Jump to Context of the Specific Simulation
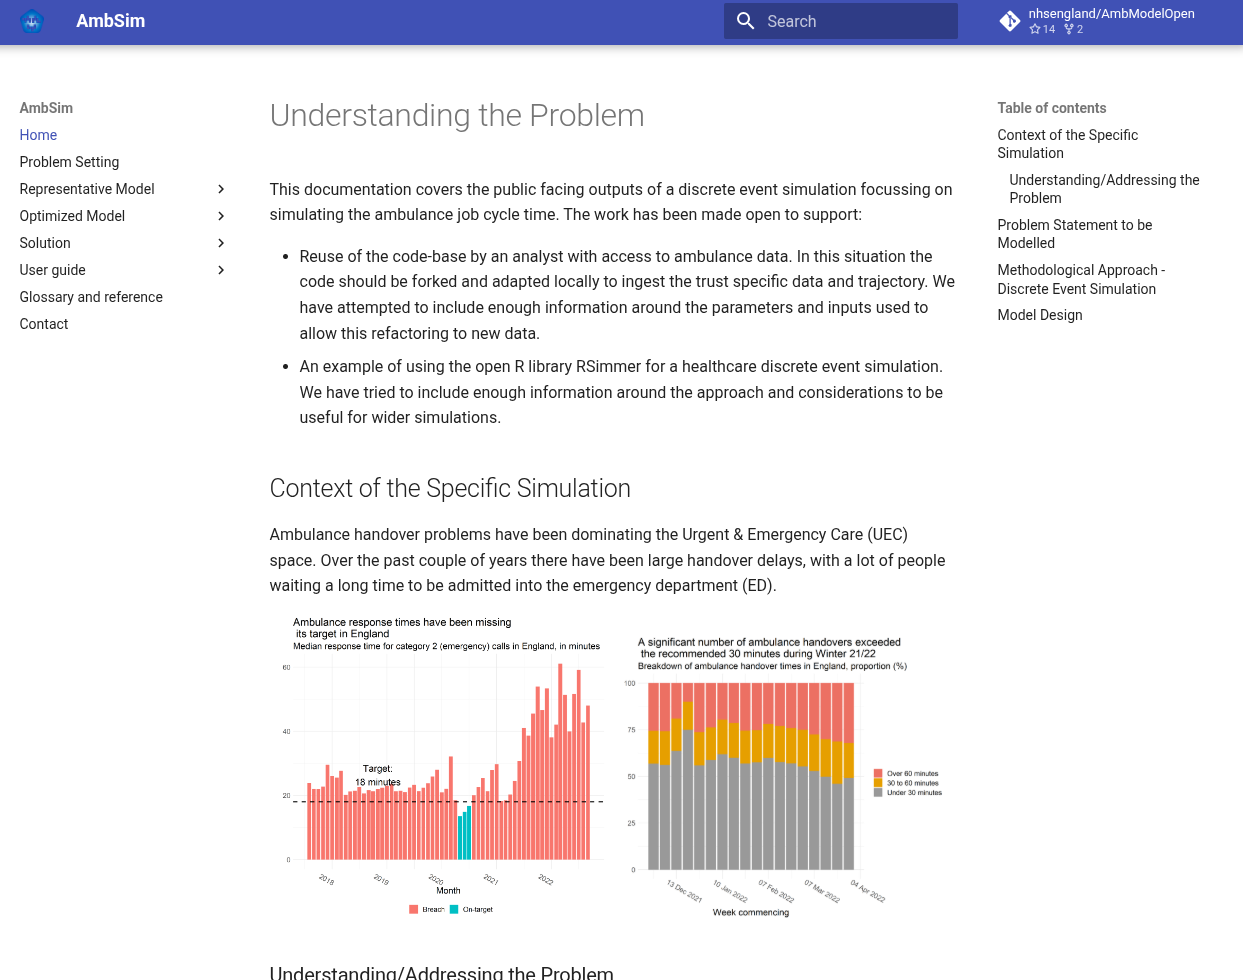This screenshot has width=1243, height=980. click(1067, 144)
